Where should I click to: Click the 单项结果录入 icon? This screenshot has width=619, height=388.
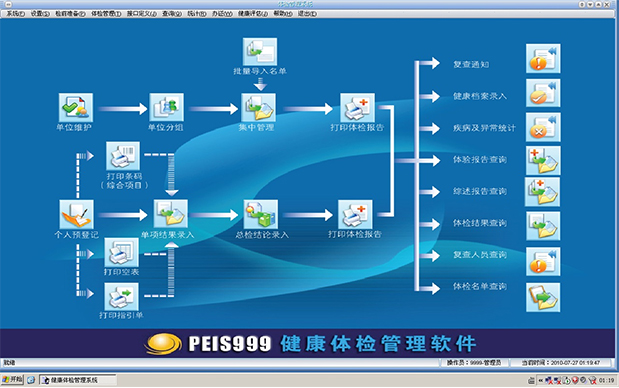click(171, 214)
